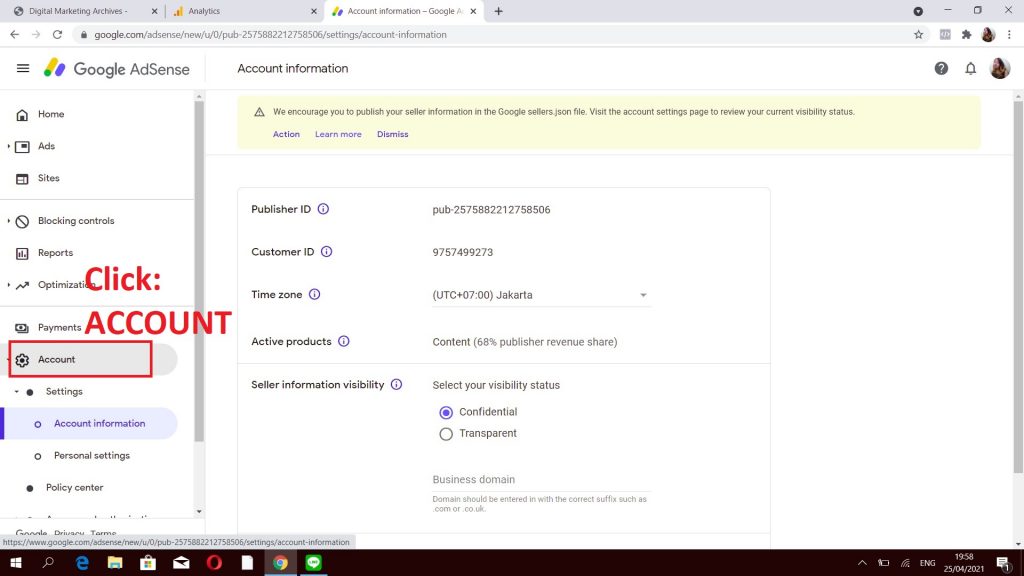Select the Confidential visibility option
The width and height of the screenshot is (1024, 576).
tap(446, 412)
